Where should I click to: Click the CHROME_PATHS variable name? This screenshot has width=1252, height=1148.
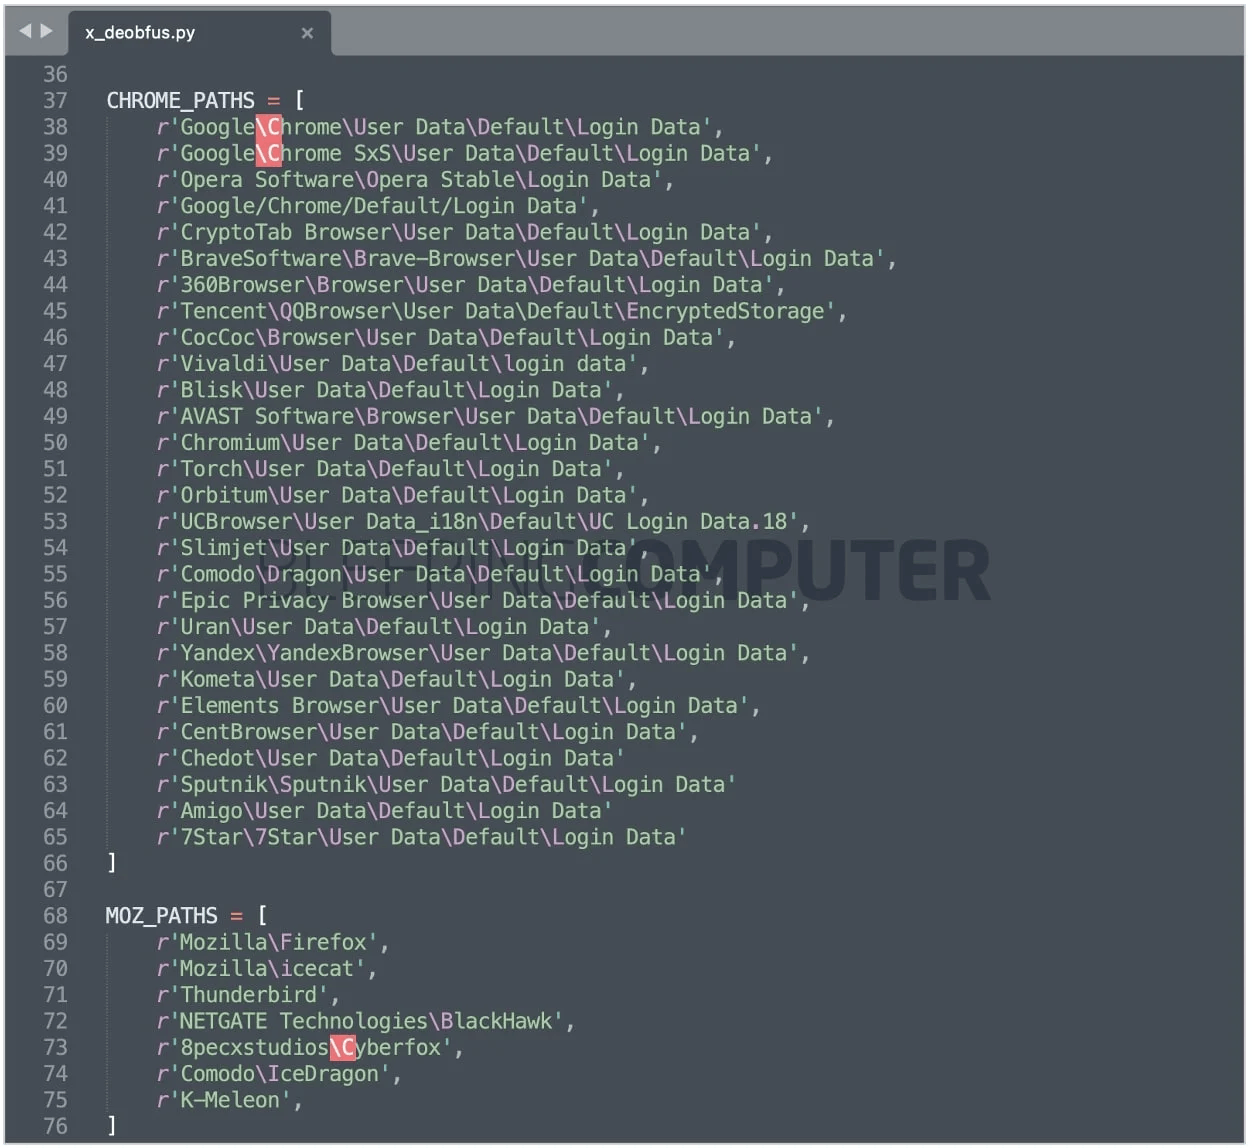[x=180, y=101]
